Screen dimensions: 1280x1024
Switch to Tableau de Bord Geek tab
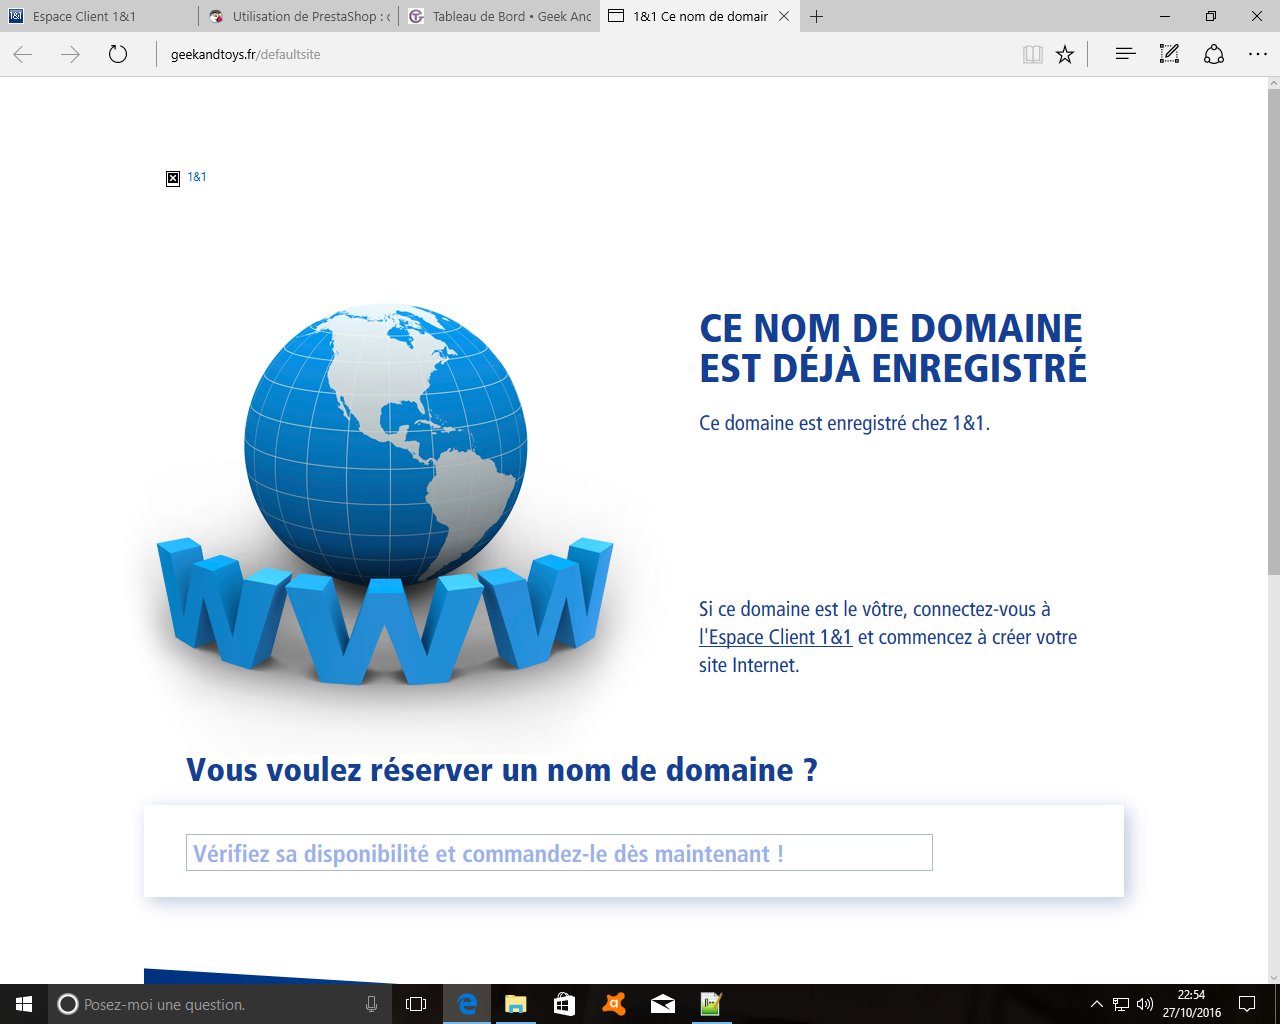499,16
